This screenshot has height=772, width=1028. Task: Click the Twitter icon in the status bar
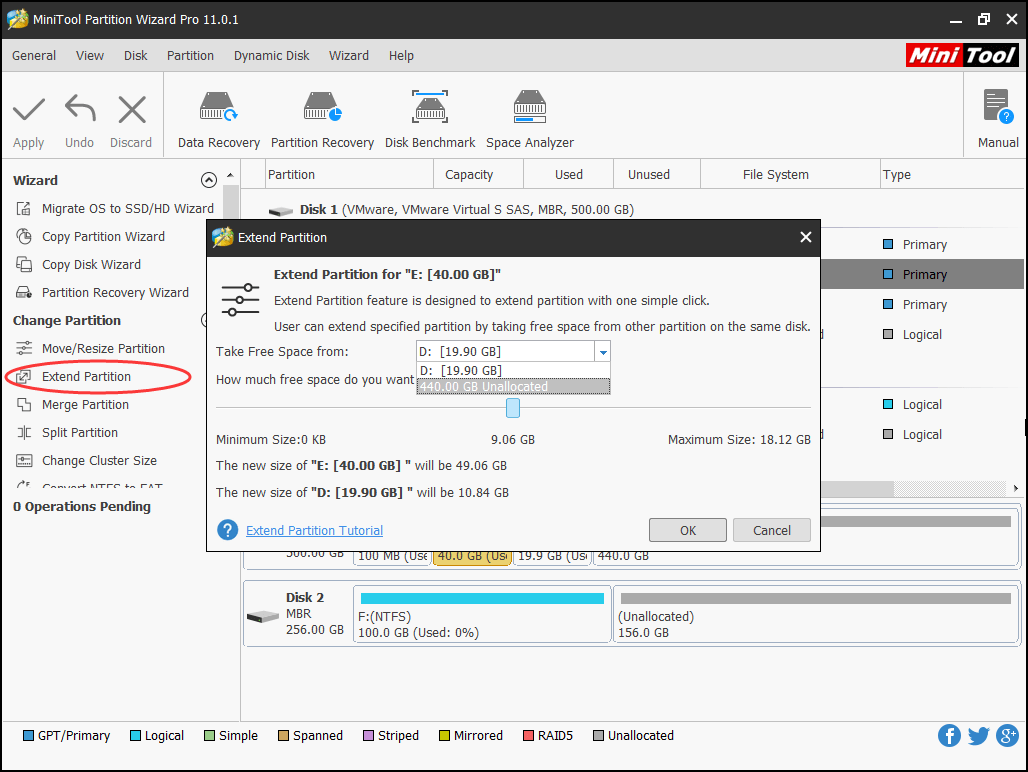[978, 736]
